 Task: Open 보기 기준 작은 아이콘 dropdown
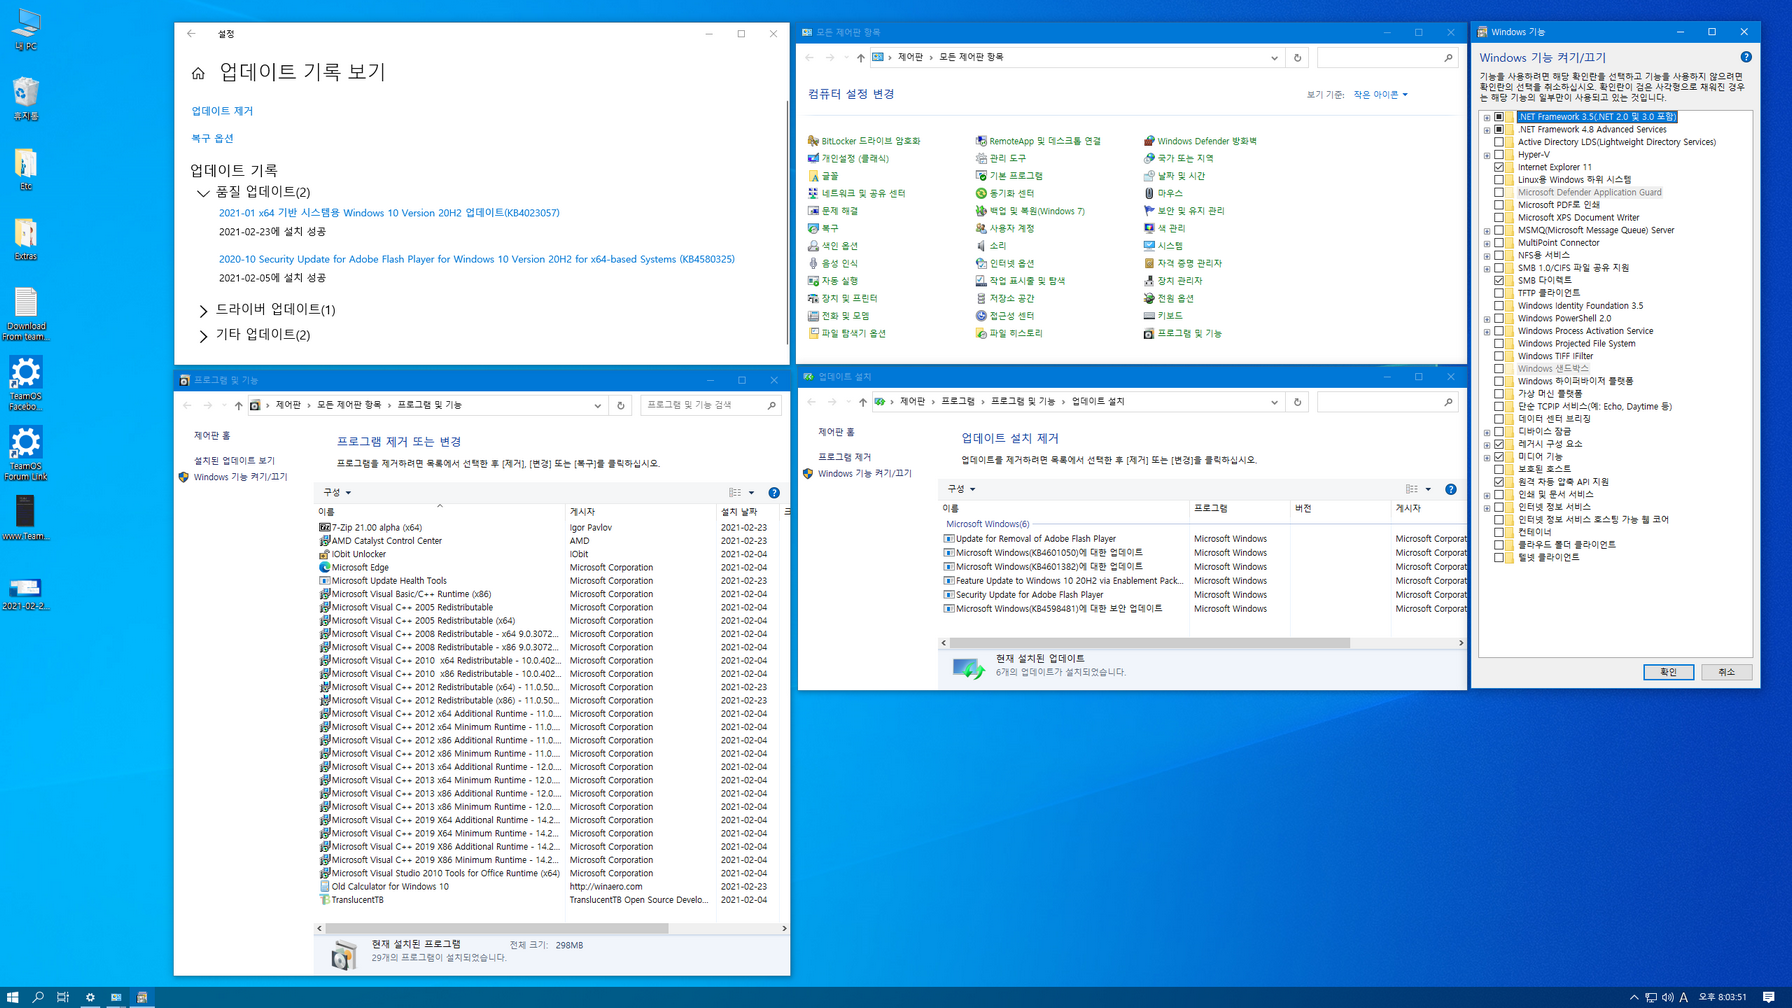[1380, 95]
